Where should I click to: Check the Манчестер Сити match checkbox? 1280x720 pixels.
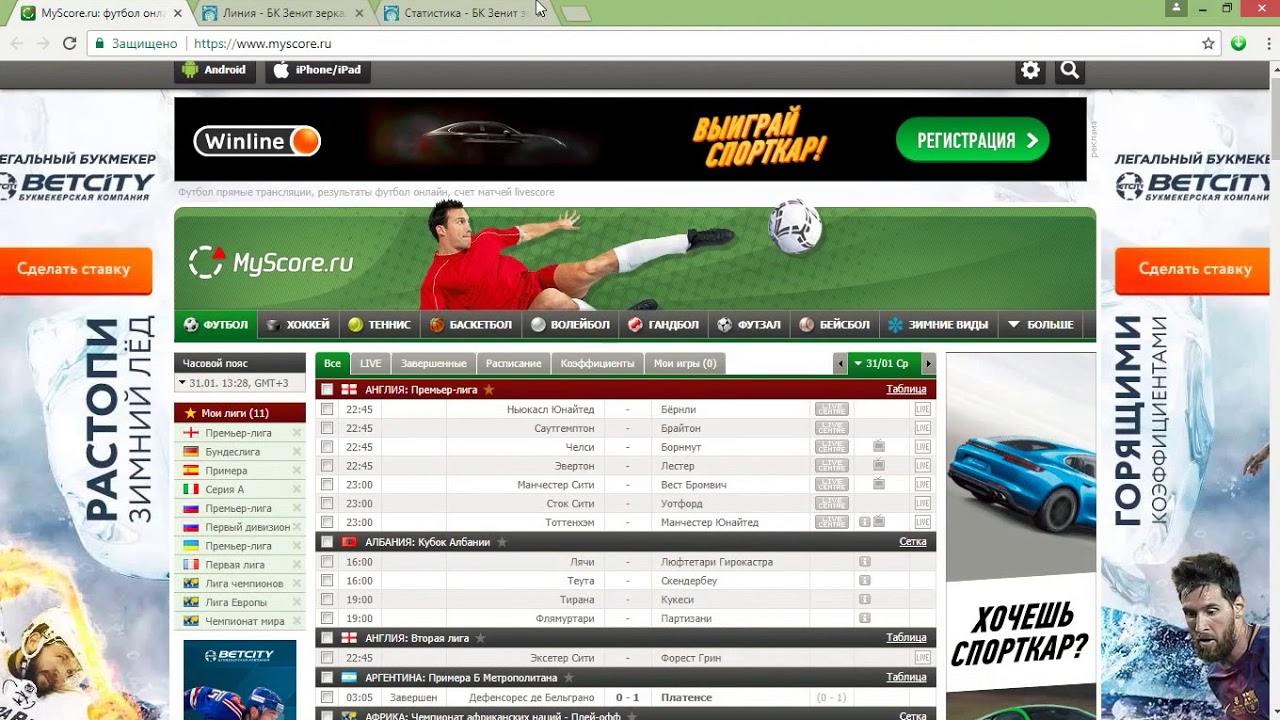(x=327, y=485)
